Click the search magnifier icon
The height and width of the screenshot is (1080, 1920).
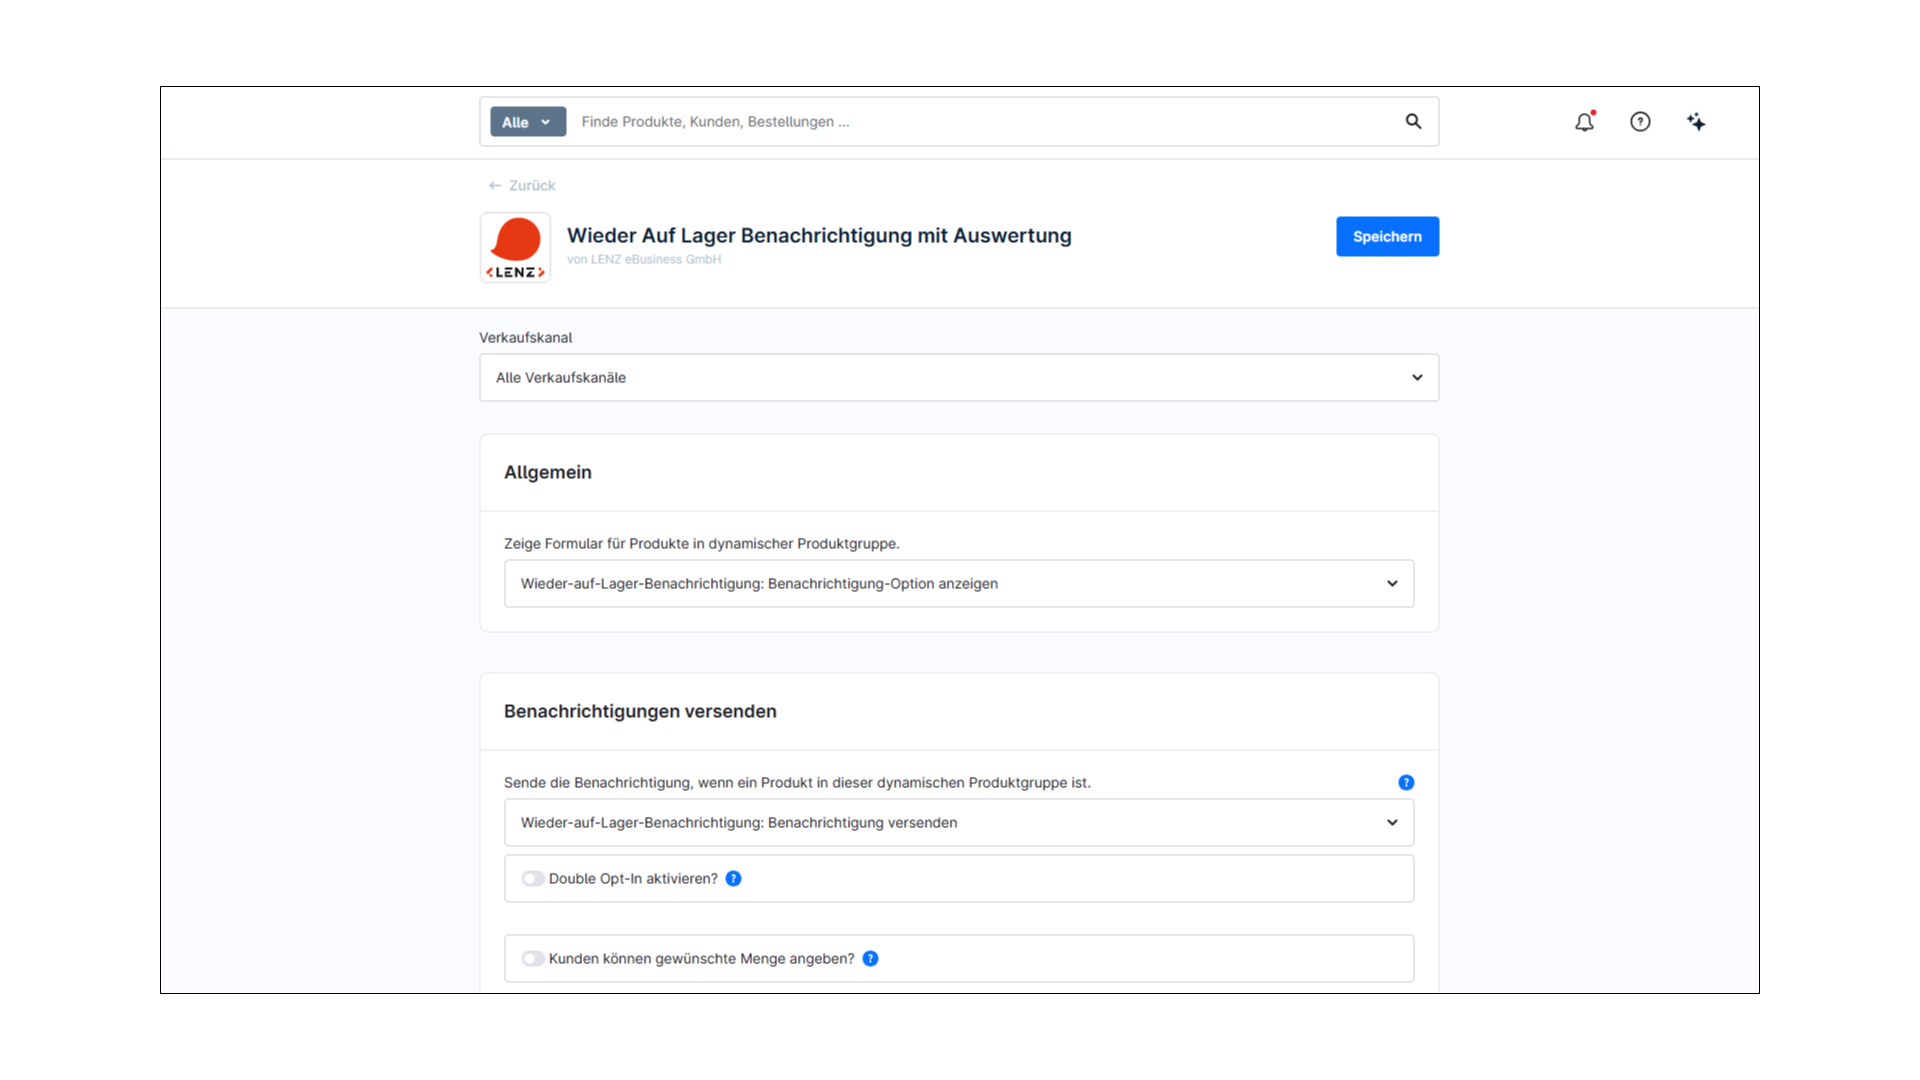[x=1413, y=121]
